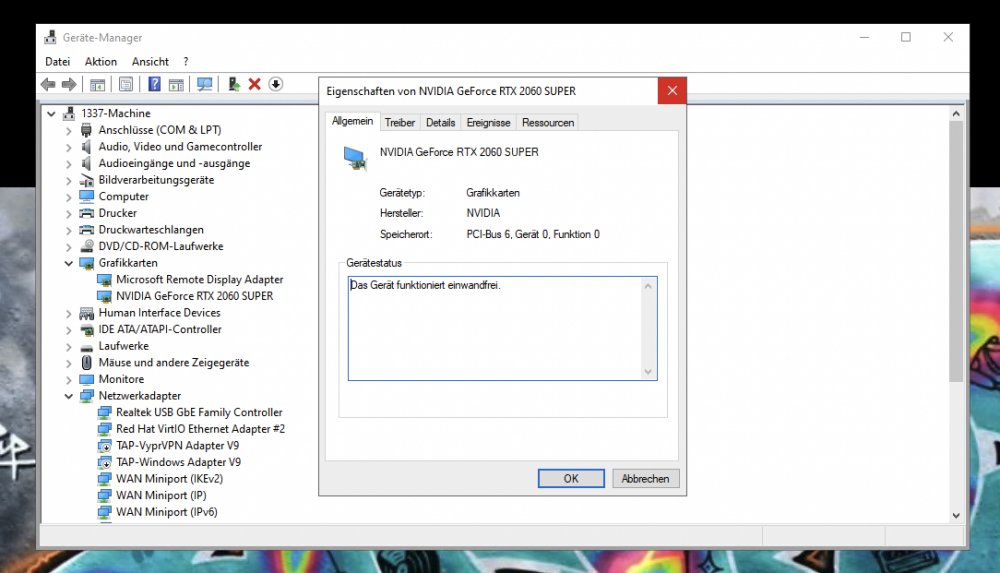Select WAN Miniport (IP) entry
The width and height of the screenshot is (1000, 573).
click(161, 495)
